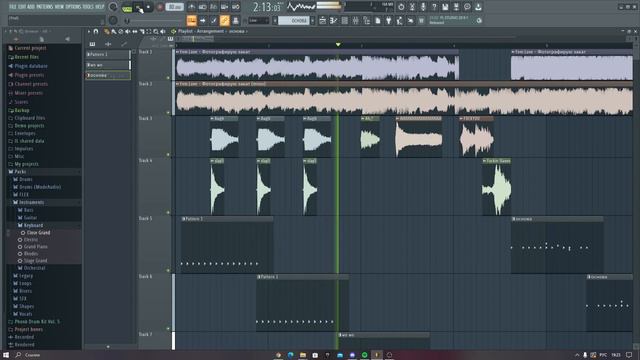This screenshot has height=360, width=640.
Task: Select the playlist Mute tool
Action: pos(128,31)
